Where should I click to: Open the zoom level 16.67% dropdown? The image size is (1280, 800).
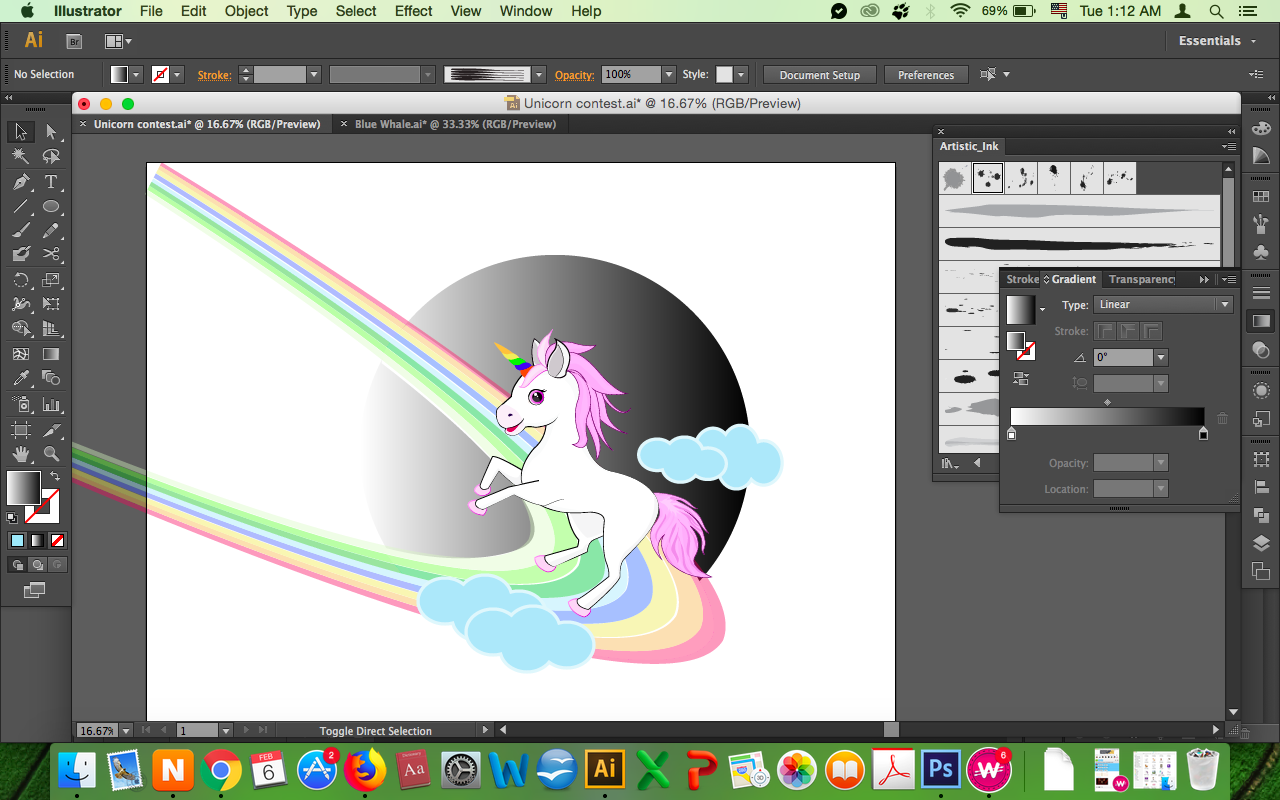pyautogui.click(x=125, y=731)
